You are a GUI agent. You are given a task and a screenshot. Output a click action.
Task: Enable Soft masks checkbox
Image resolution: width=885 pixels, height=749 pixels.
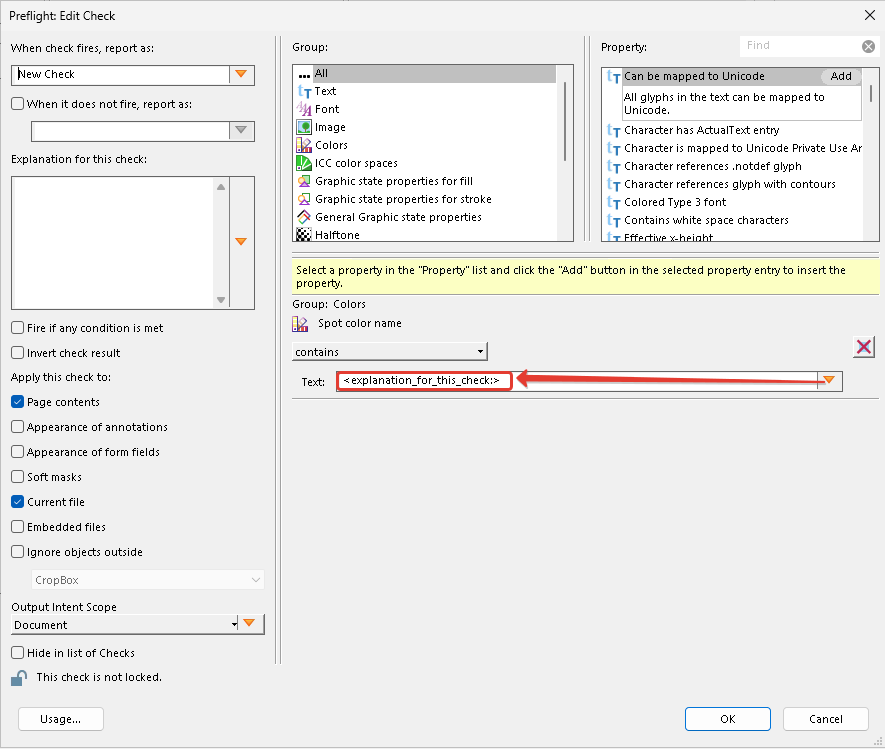coord(17,477)
